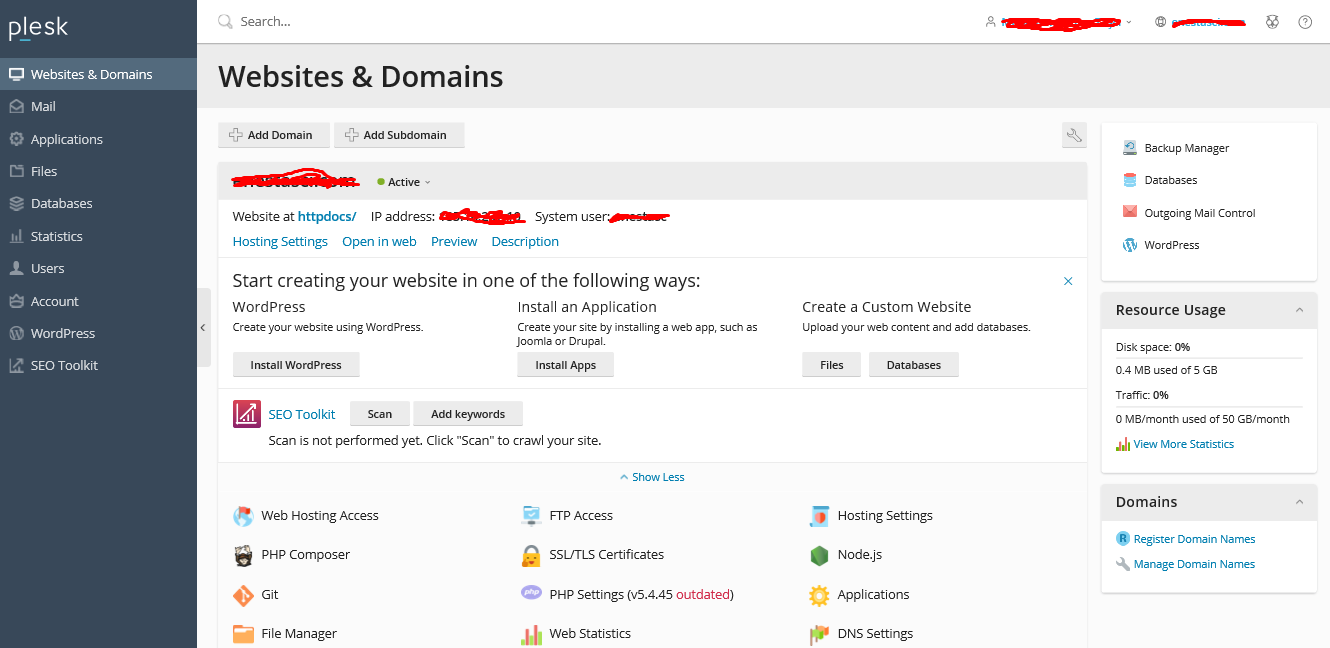Open WordPress in the sidebar

tap(98, 333)
